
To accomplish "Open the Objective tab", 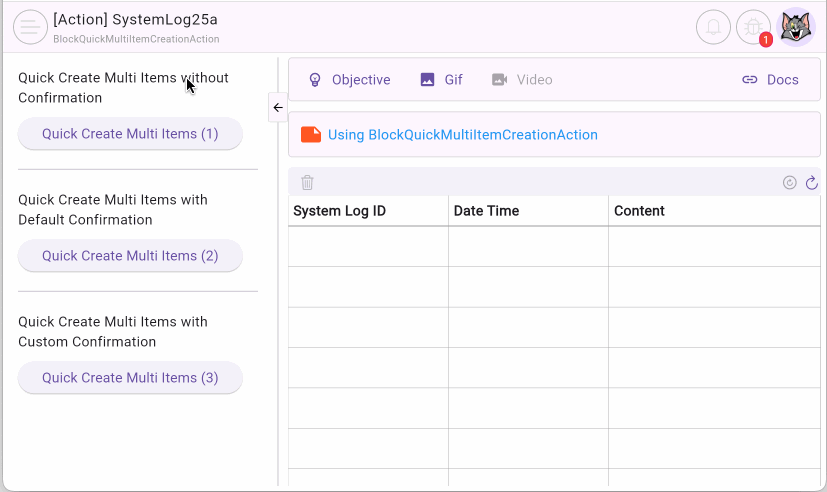I will (348, 79).
